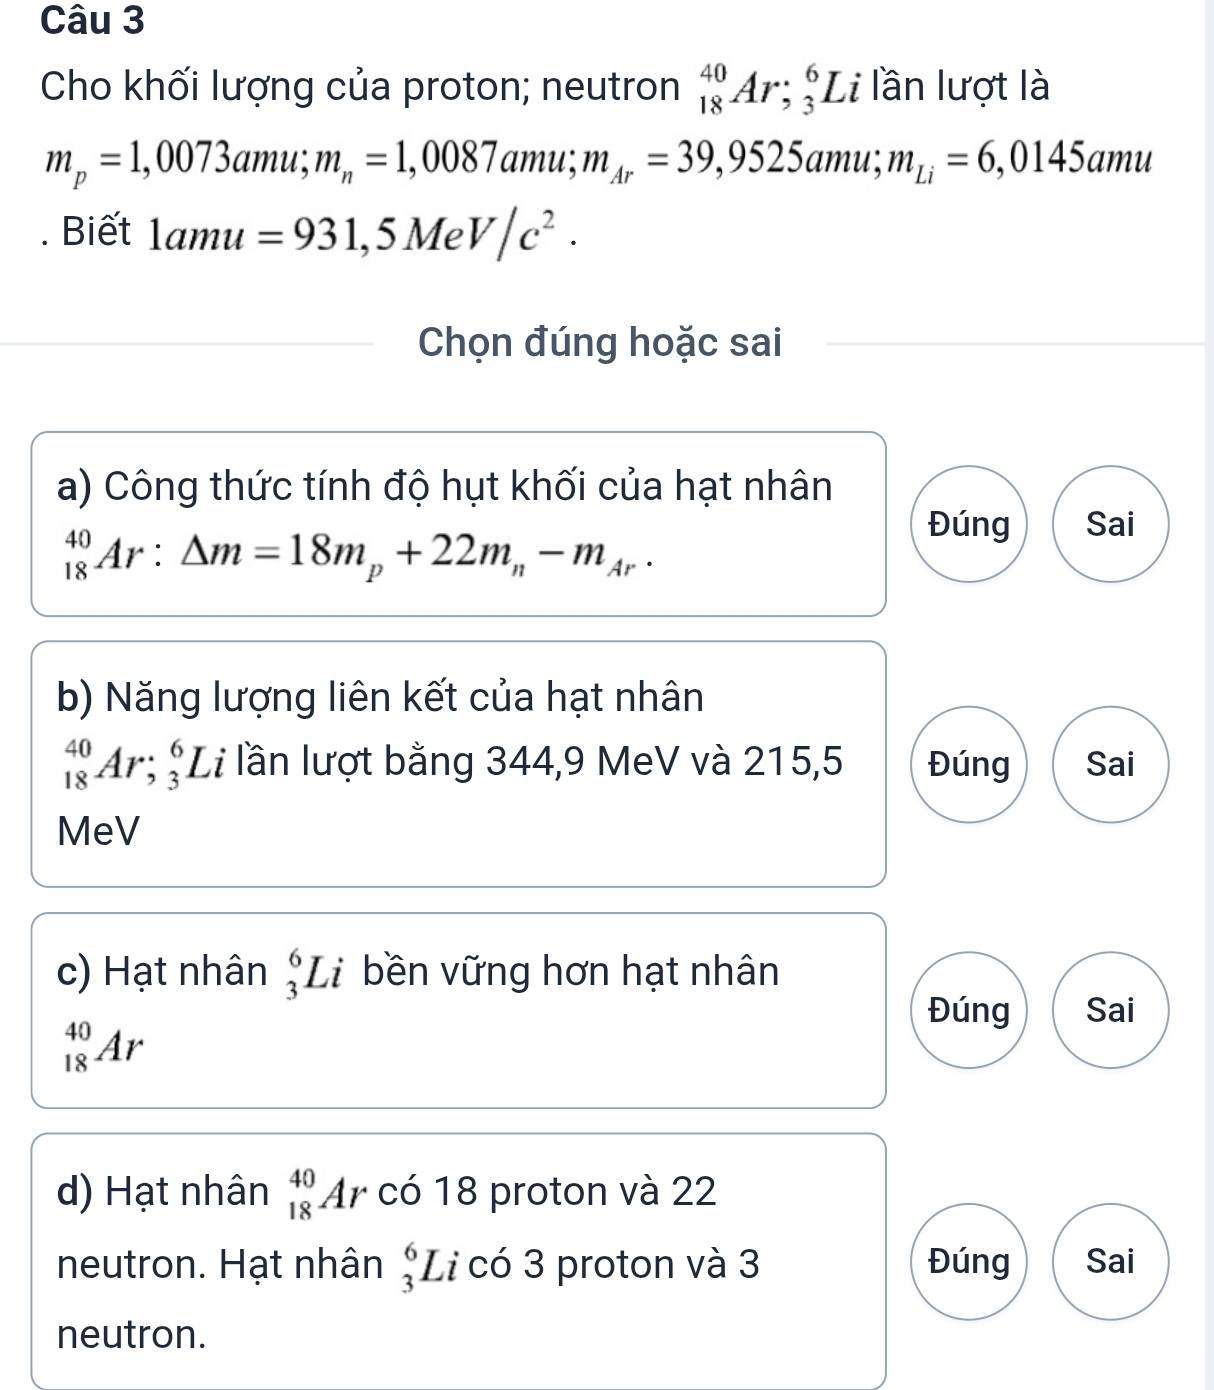The width and height of the screenshot is (1214, 1390).
Task: Click statement b) text about năng lượng liên kết
Action: [x=450, y=763]
